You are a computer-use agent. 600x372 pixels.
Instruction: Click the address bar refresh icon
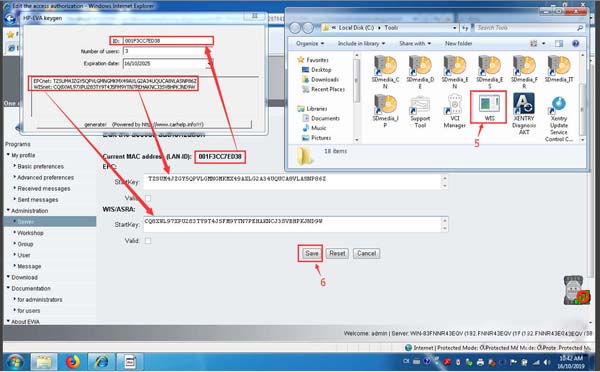(465, 28)
